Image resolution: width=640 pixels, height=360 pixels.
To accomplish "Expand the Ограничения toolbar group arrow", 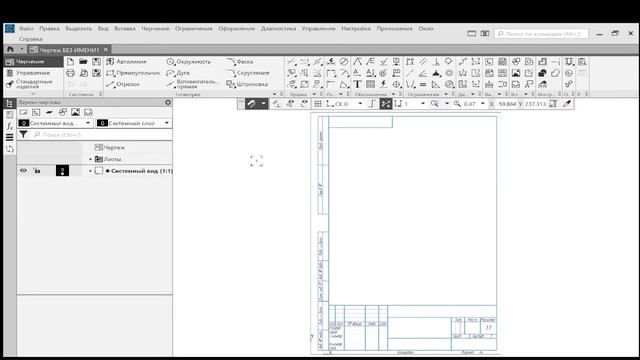I will (446, 94).
